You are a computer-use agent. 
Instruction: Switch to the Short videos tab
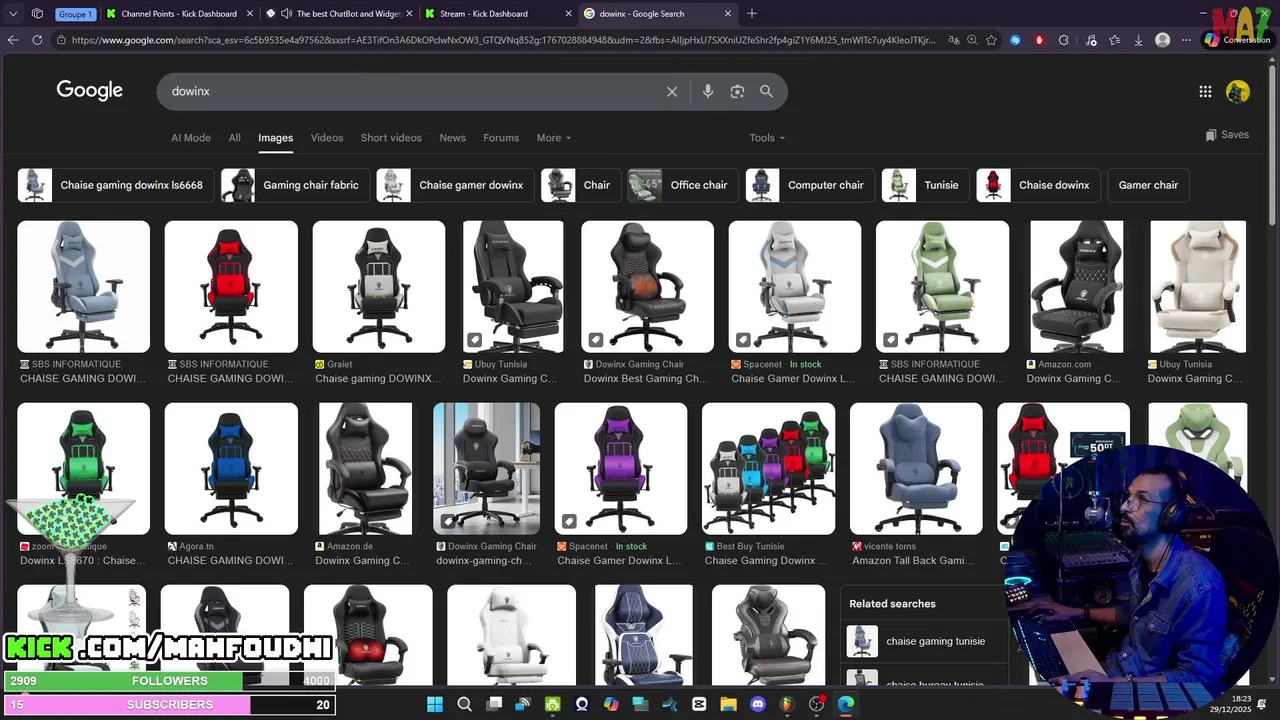[391, 138]
